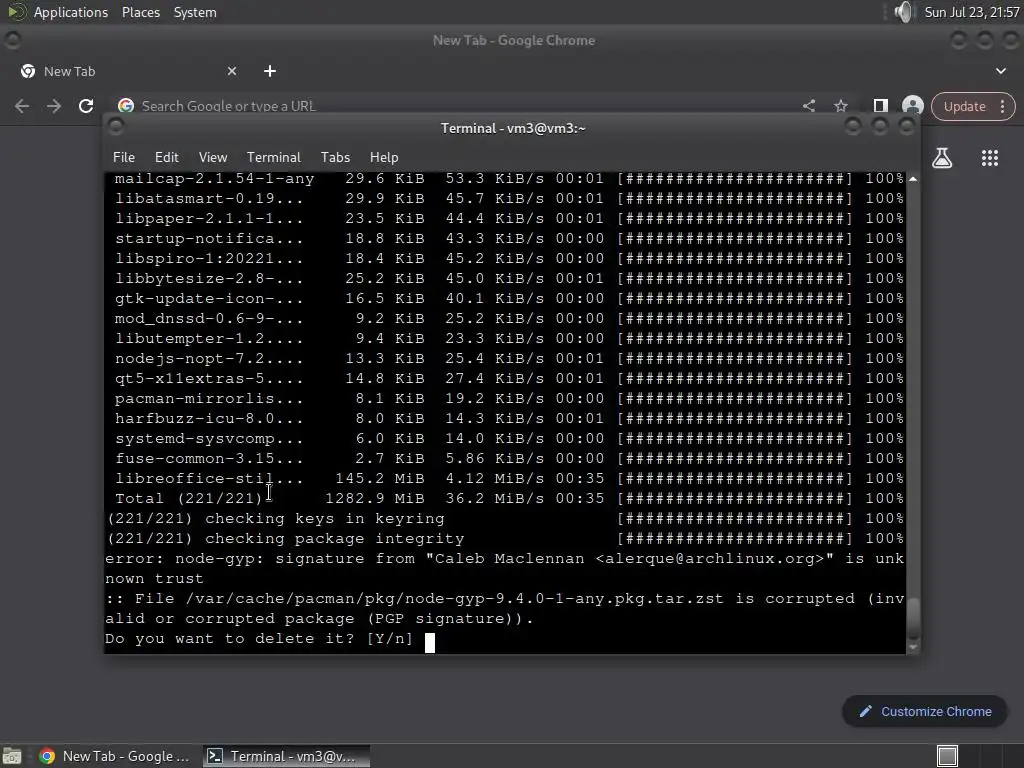Click the Terminal window menu button at left

pos(116,127)
